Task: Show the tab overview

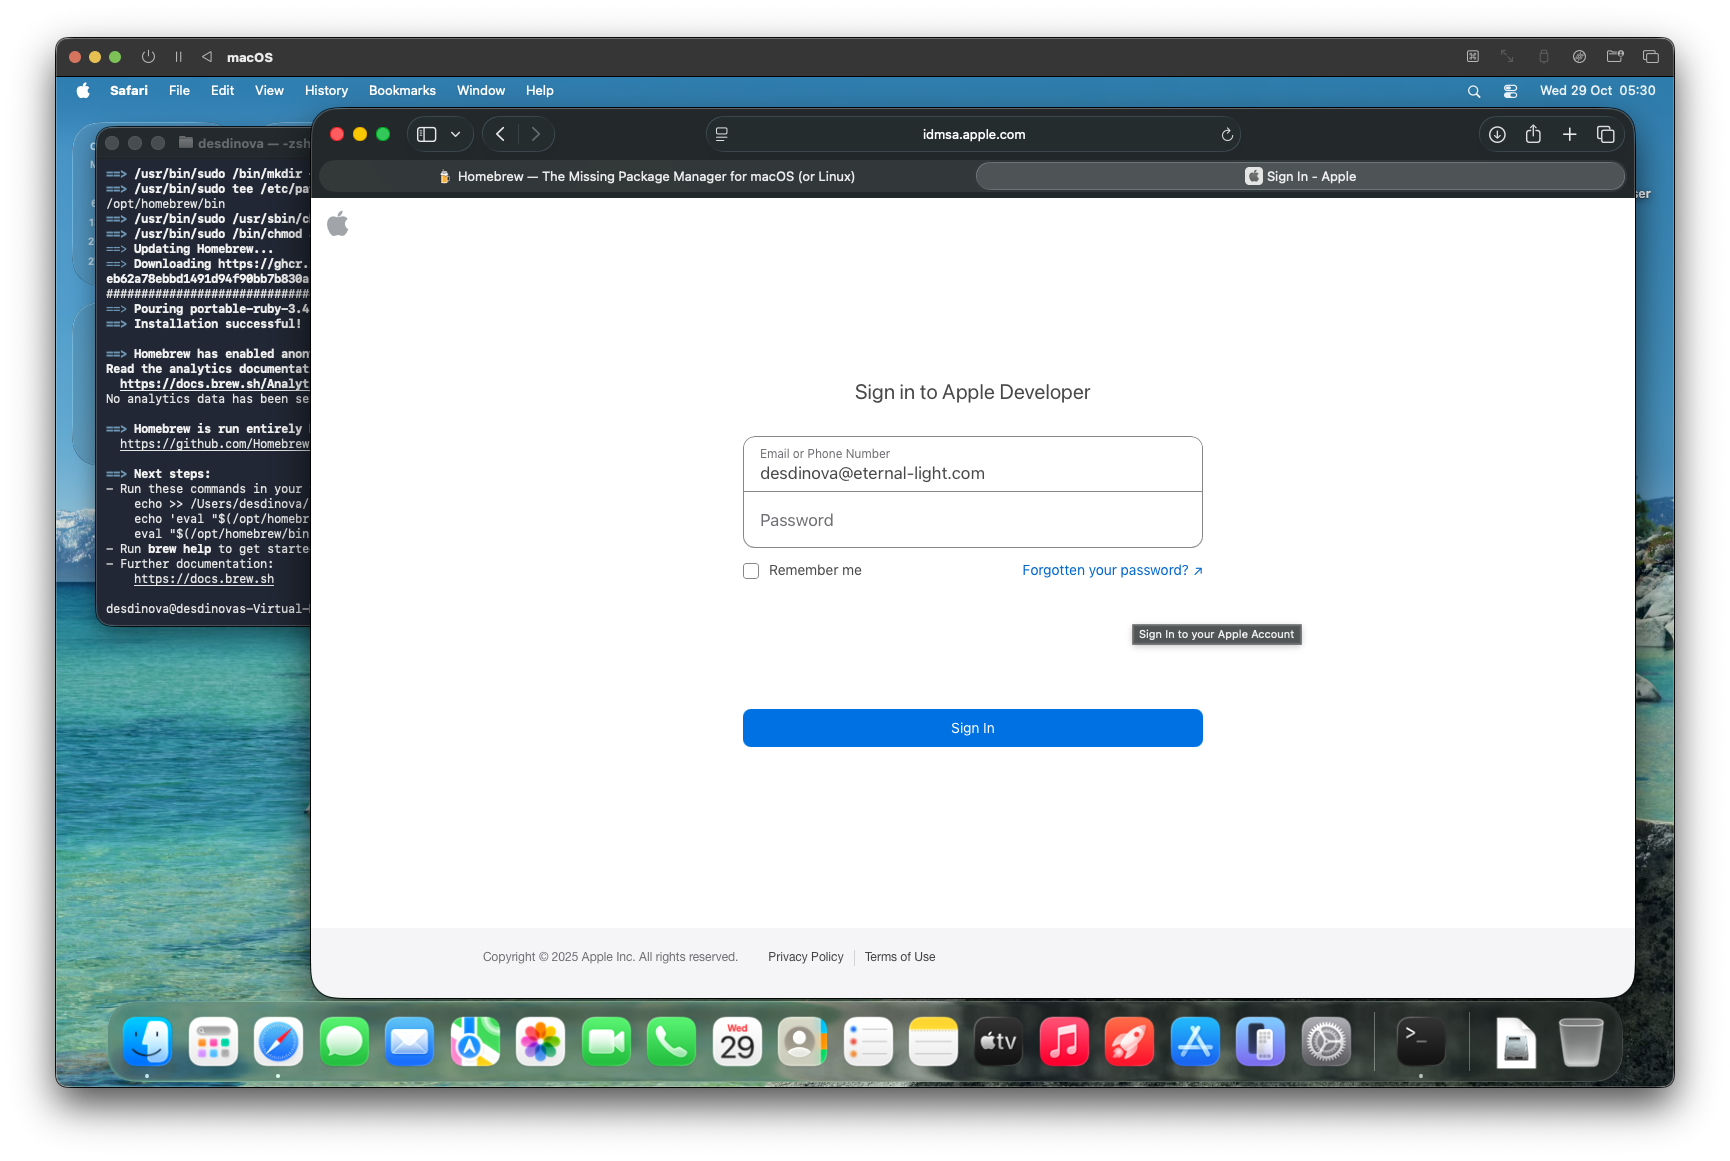Action: click(x=1605, y=133)
